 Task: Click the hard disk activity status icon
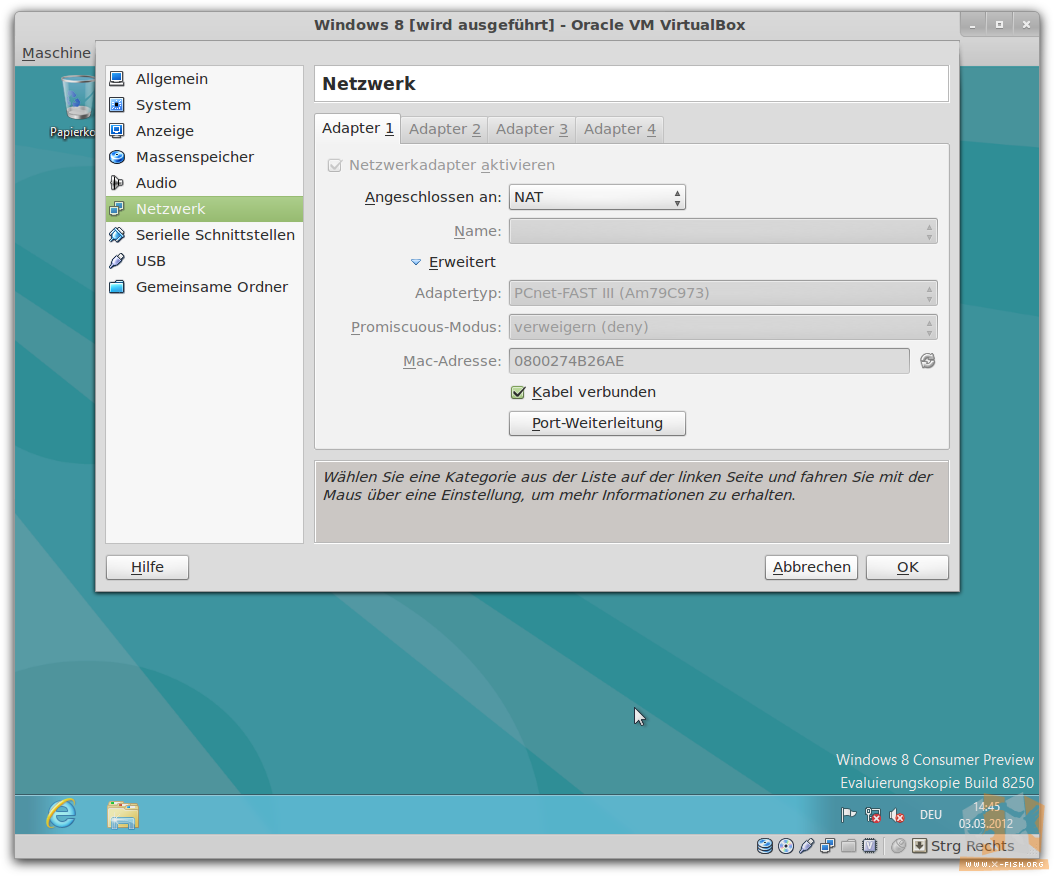coord(764,846)
